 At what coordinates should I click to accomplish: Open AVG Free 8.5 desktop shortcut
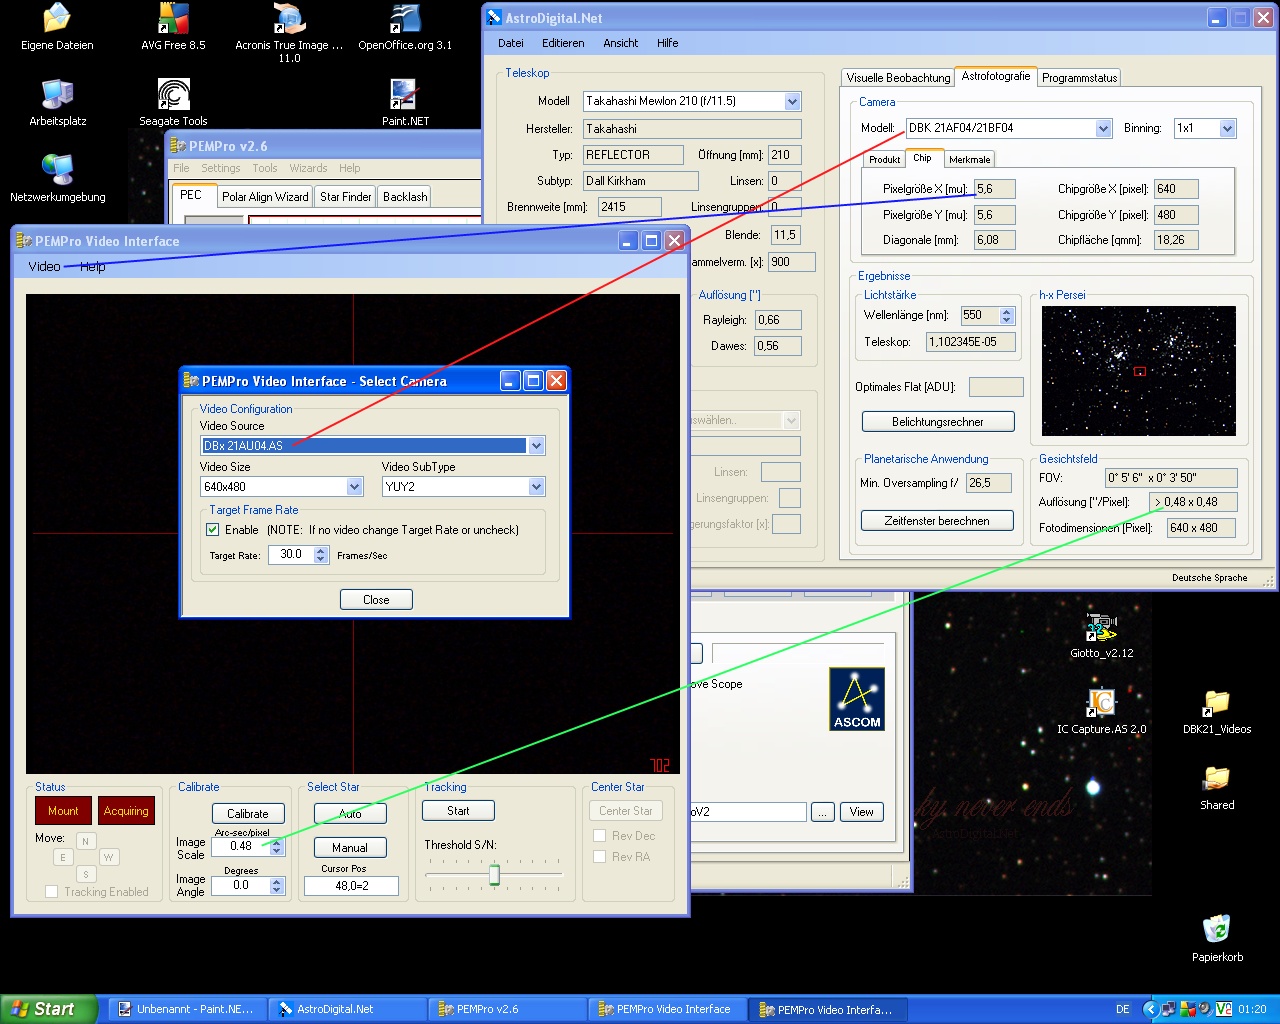[173, 27]
